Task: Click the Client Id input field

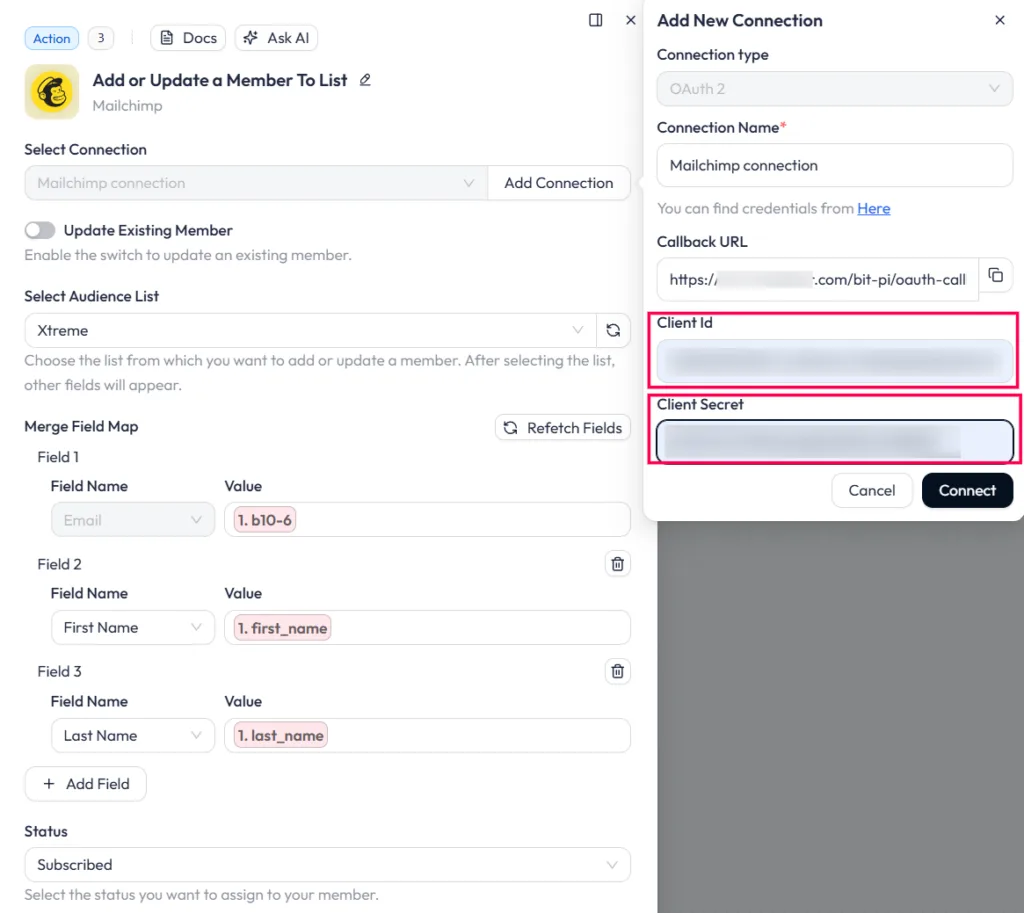Action: tap(835, 360)
